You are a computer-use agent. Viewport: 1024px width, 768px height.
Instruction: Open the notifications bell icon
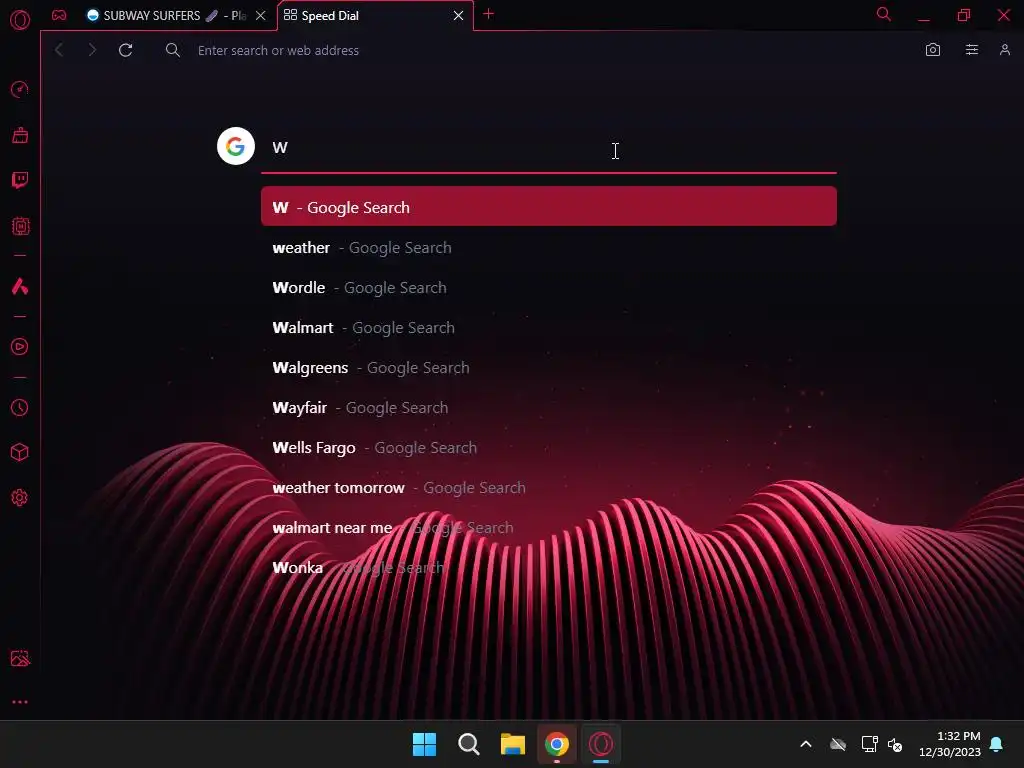997,744
